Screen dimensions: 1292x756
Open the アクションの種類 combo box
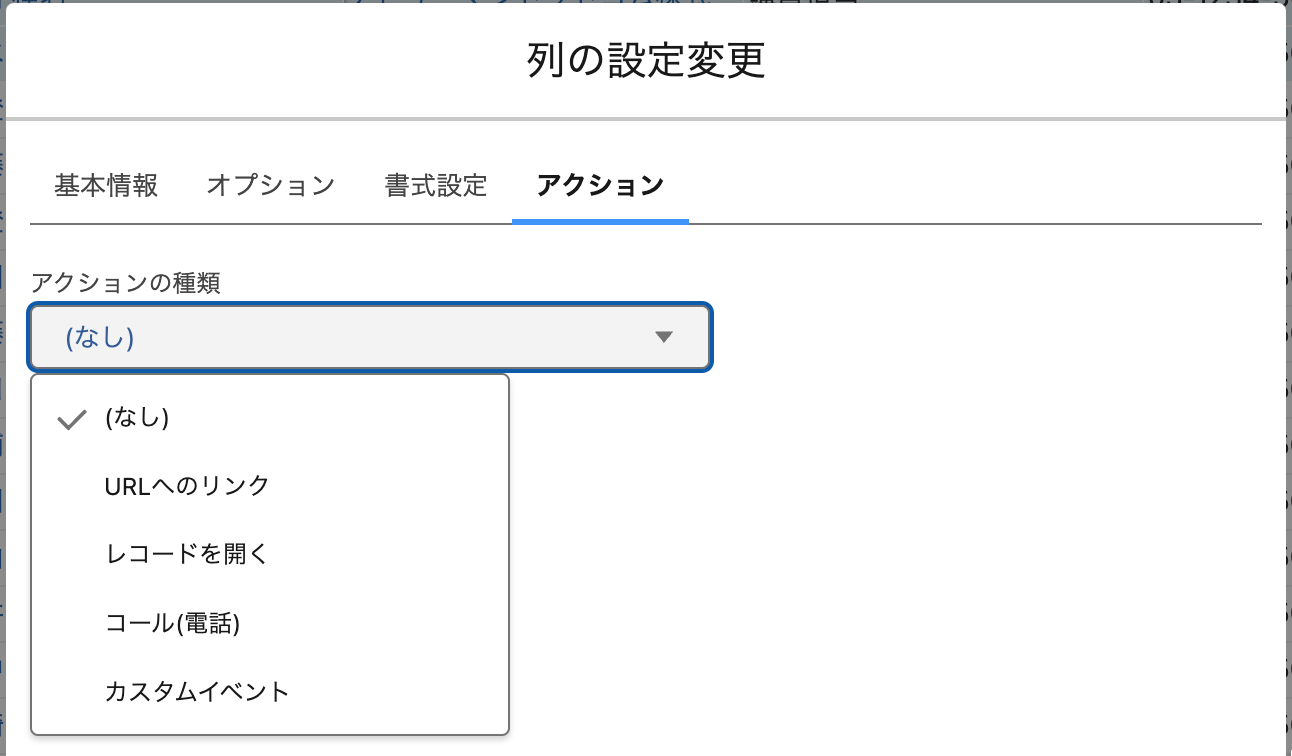coord(370,338)
